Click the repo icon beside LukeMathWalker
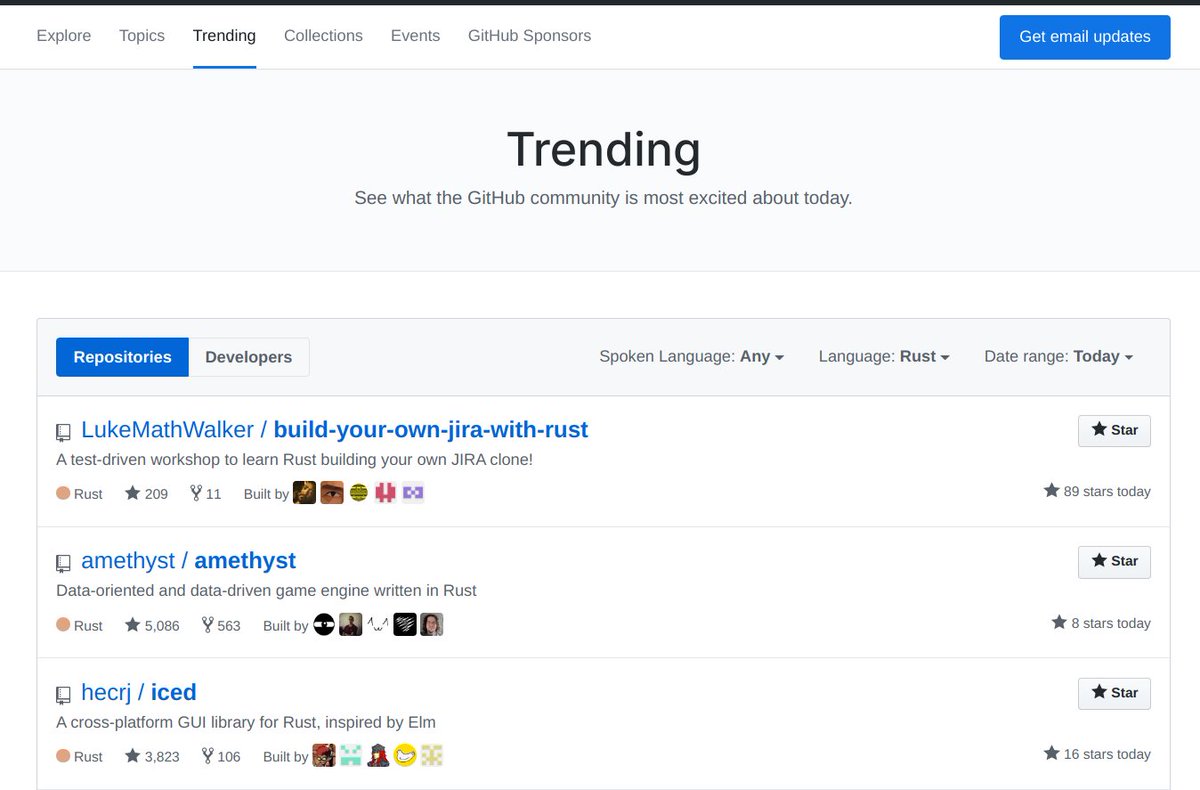Screen dimensions: 1200x790 click(x=63, y=432)
